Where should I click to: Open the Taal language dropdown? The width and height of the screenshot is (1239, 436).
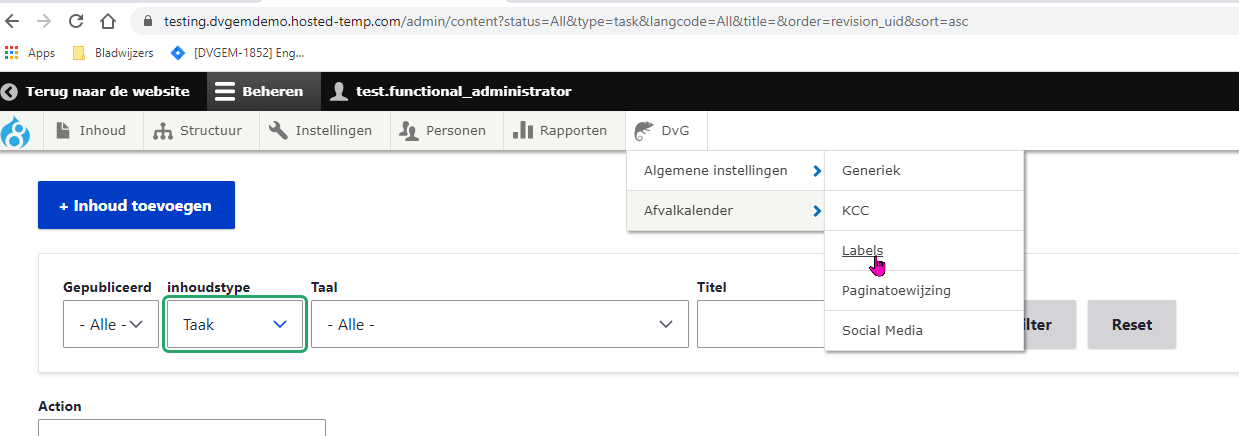(499, 324)
